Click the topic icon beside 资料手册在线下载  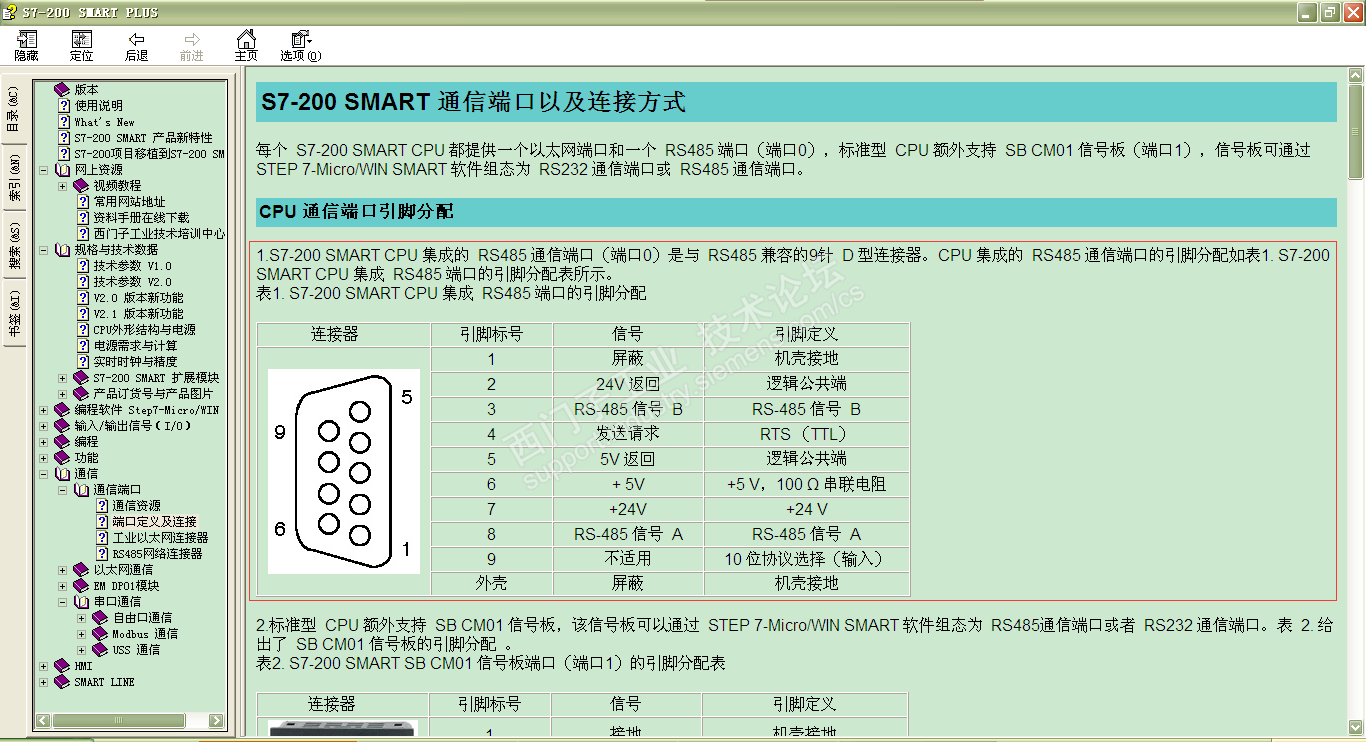84,217
